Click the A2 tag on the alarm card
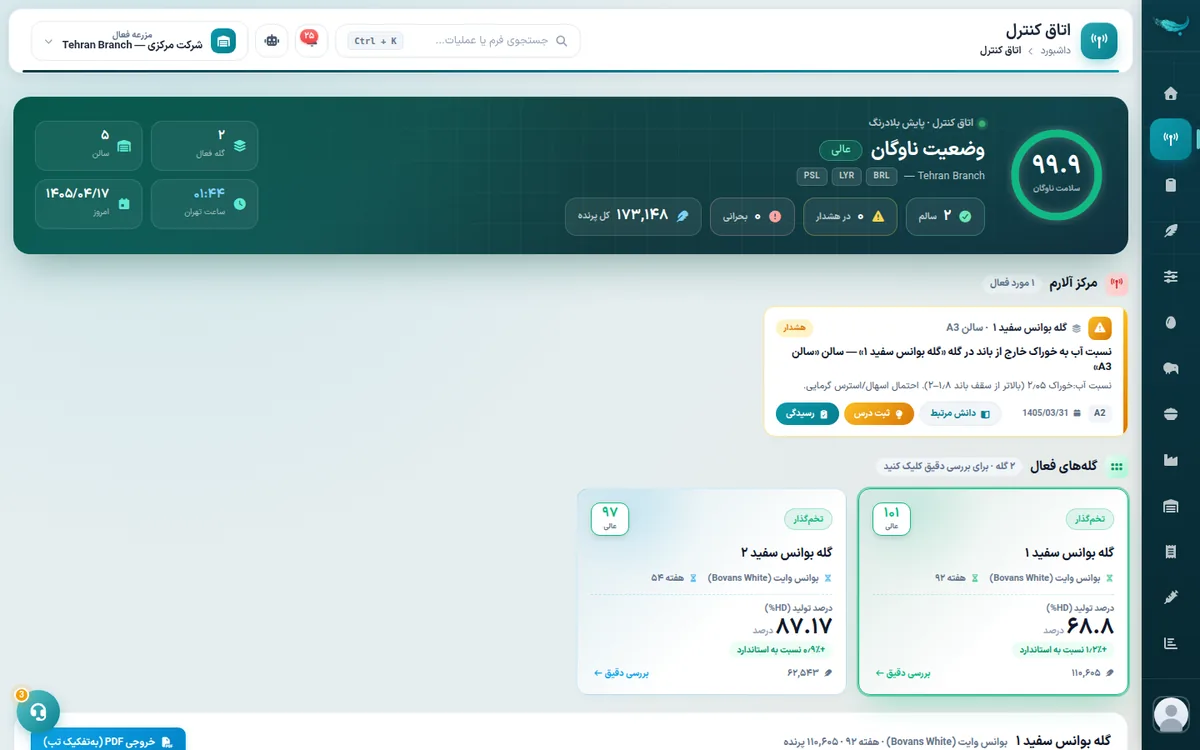Image resolution: width=1200 pixels, height=750 pixels. tap(1100, 413)
